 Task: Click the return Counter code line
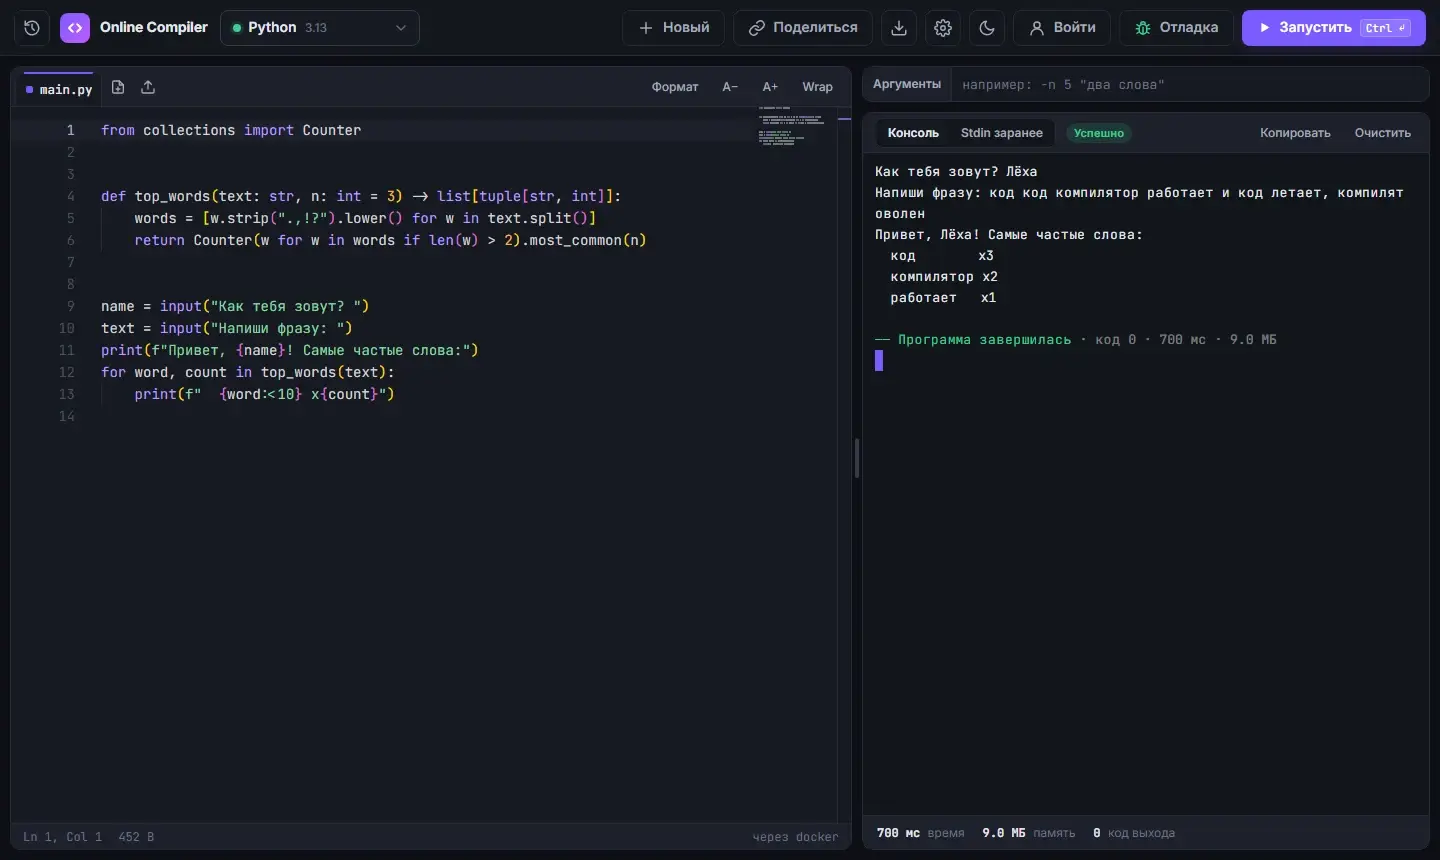[391, 240]
